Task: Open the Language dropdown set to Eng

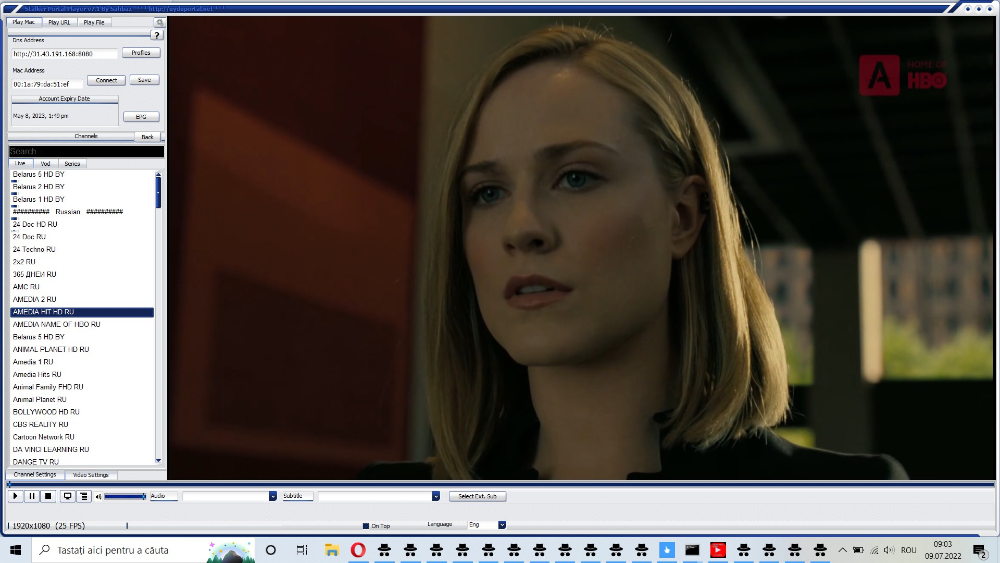Action: pyautogui.click(x=502, y=525)
